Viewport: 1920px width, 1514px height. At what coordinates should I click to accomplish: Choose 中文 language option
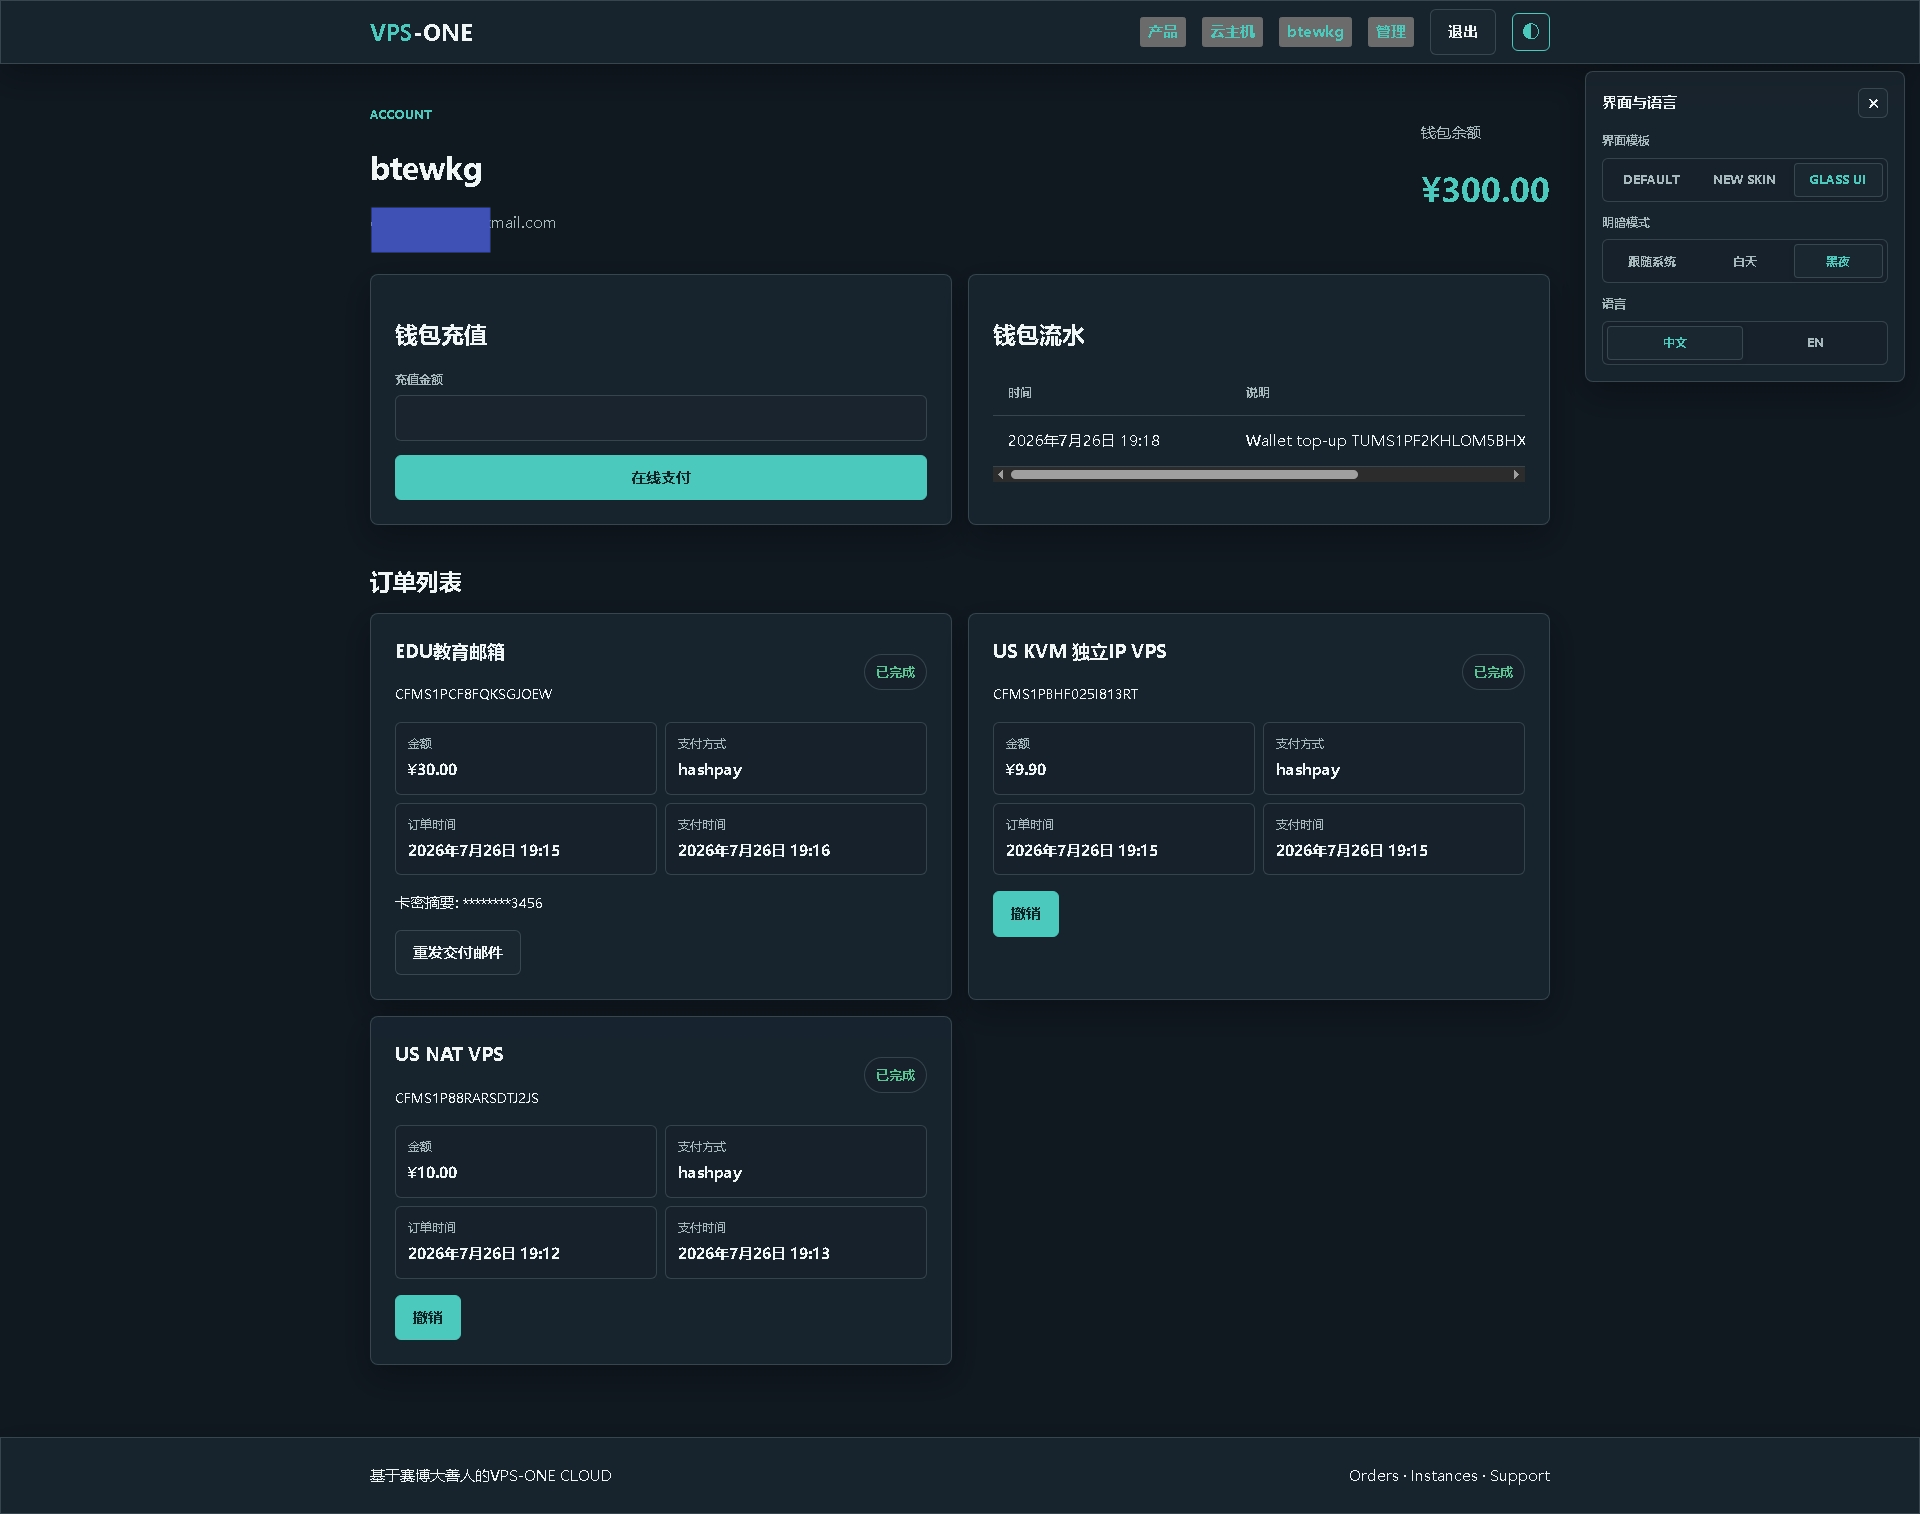pyautogui.click(x=1675, y=343)
